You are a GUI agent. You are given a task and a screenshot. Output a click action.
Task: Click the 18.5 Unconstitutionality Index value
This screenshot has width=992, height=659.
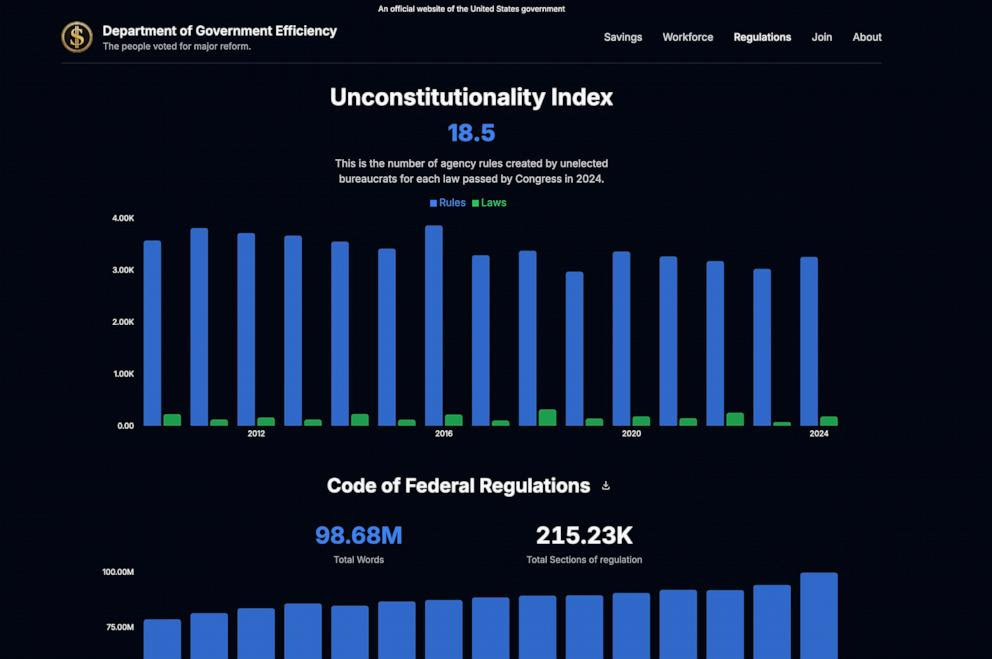[471, 133]
